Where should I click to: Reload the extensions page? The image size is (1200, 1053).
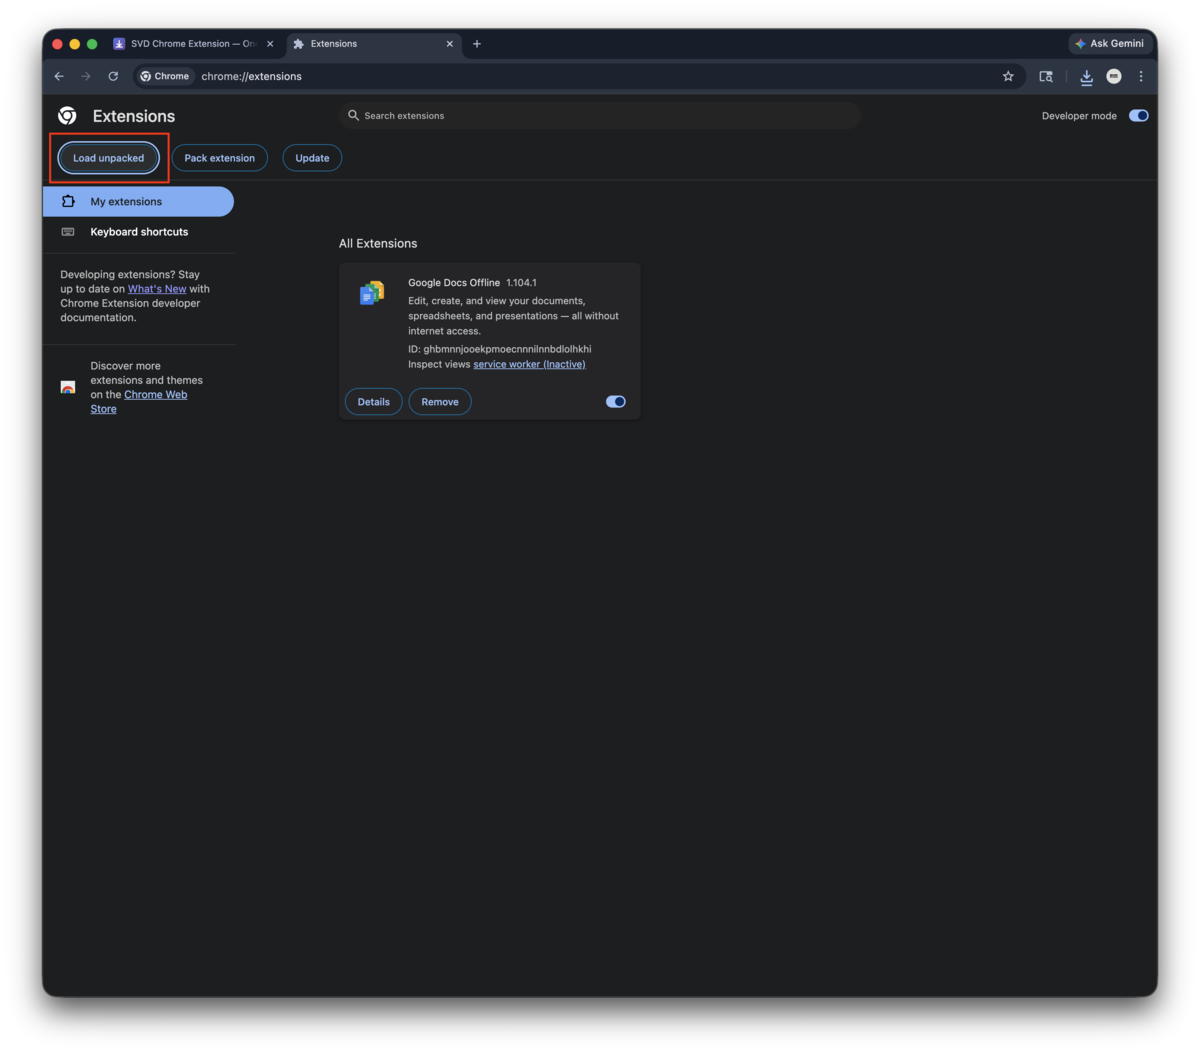pos(113,76)
